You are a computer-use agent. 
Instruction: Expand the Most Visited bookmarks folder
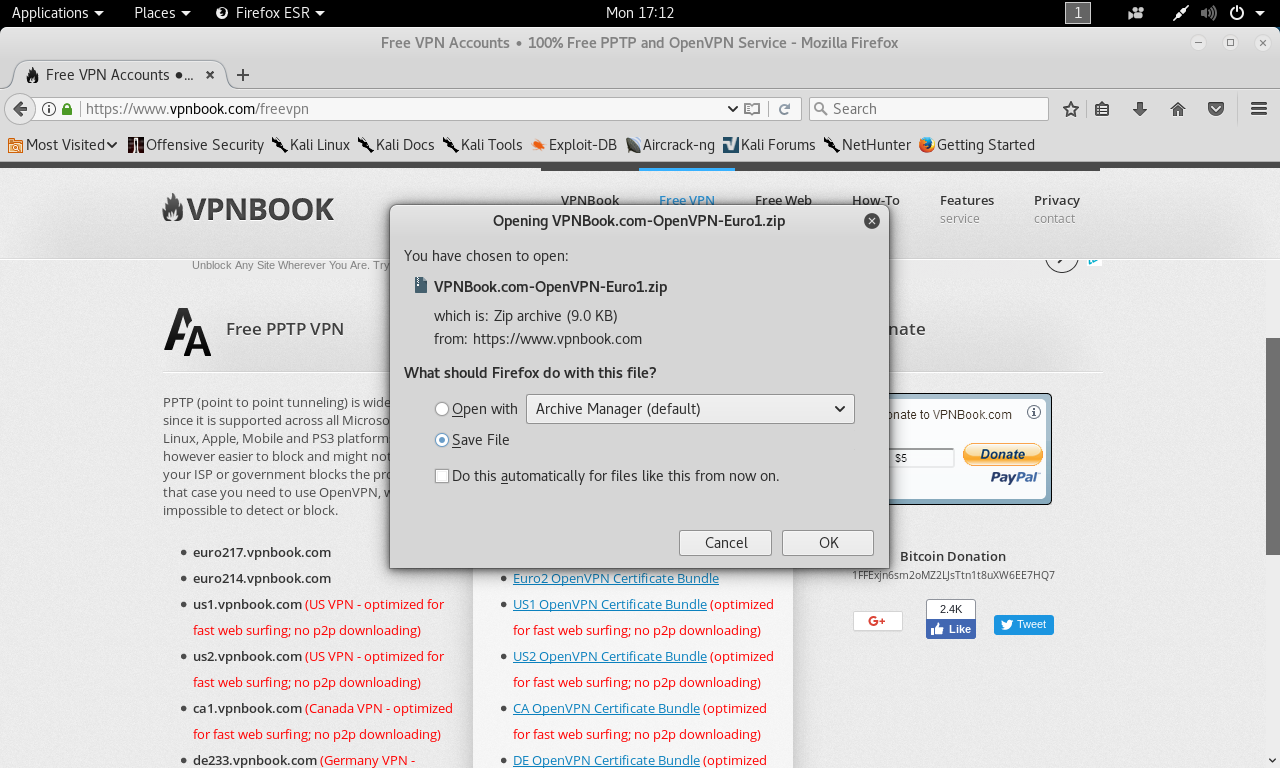point(63,145)
